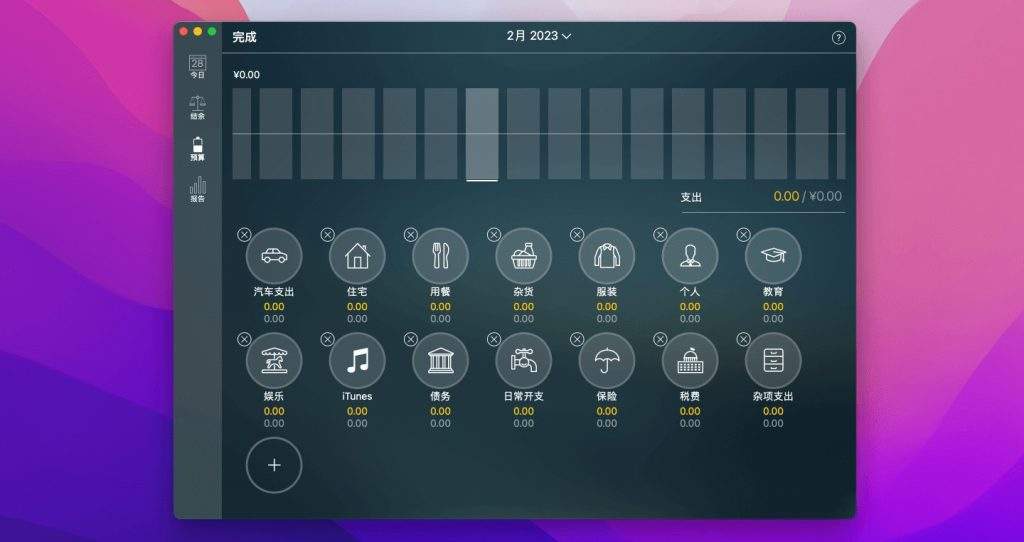The height and width of the screenshot is (542, 1024).
Task: Open the 结余 balance tab
Action: coord(197,108)
